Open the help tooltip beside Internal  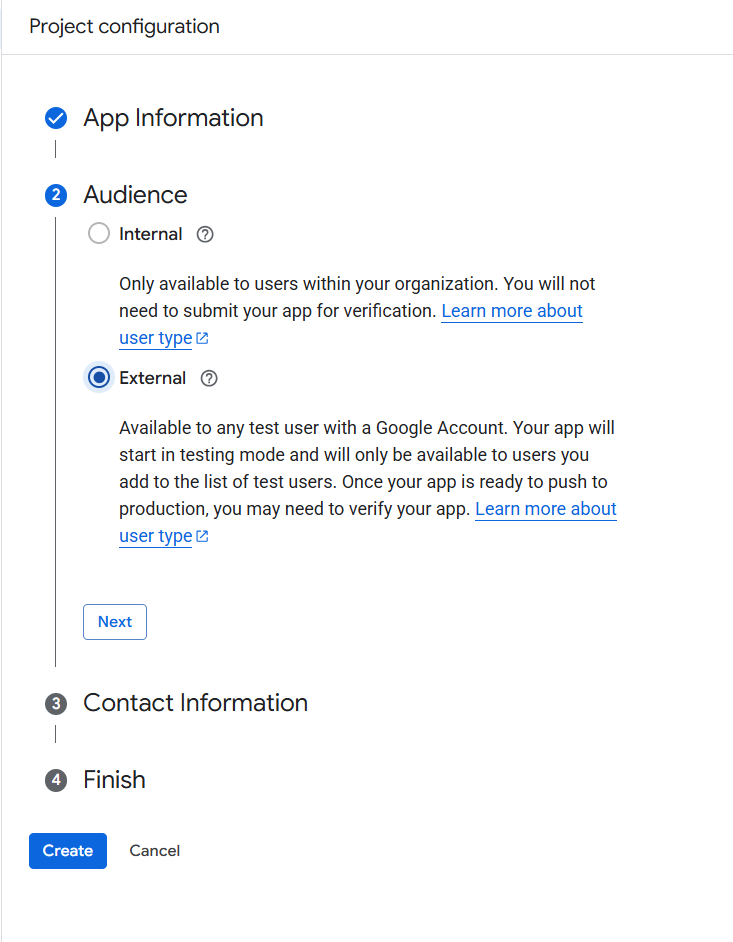coord(204,233)
